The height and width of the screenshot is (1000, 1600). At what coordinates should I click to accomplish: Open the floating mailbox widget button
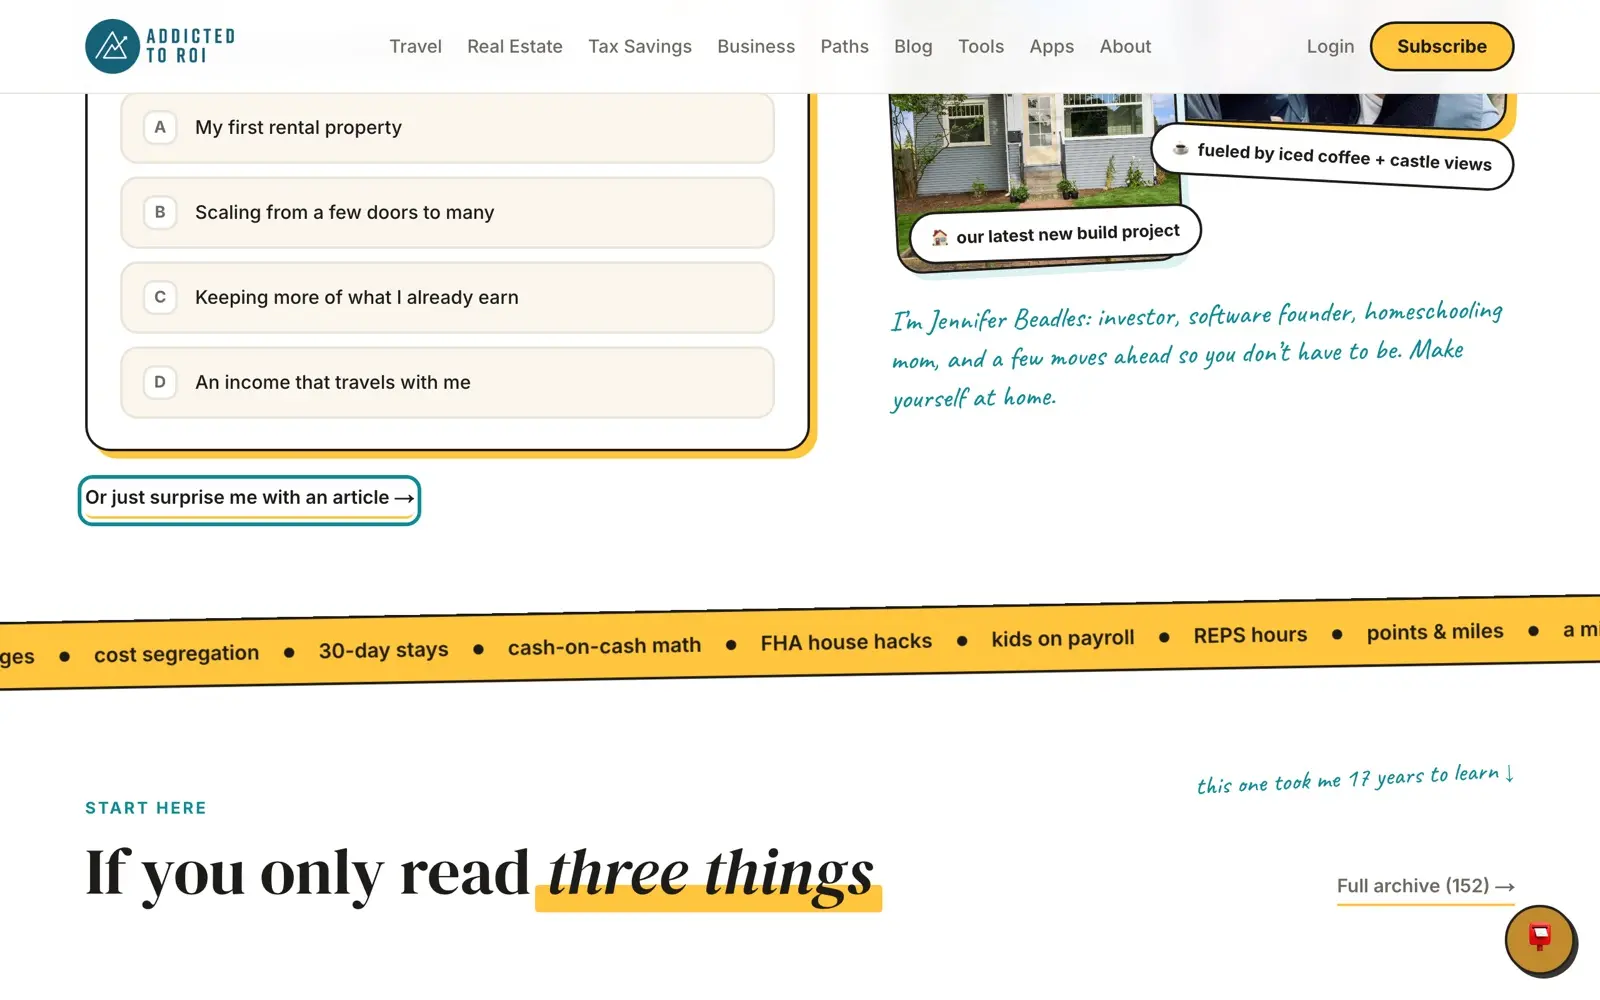pos(1540,940)
